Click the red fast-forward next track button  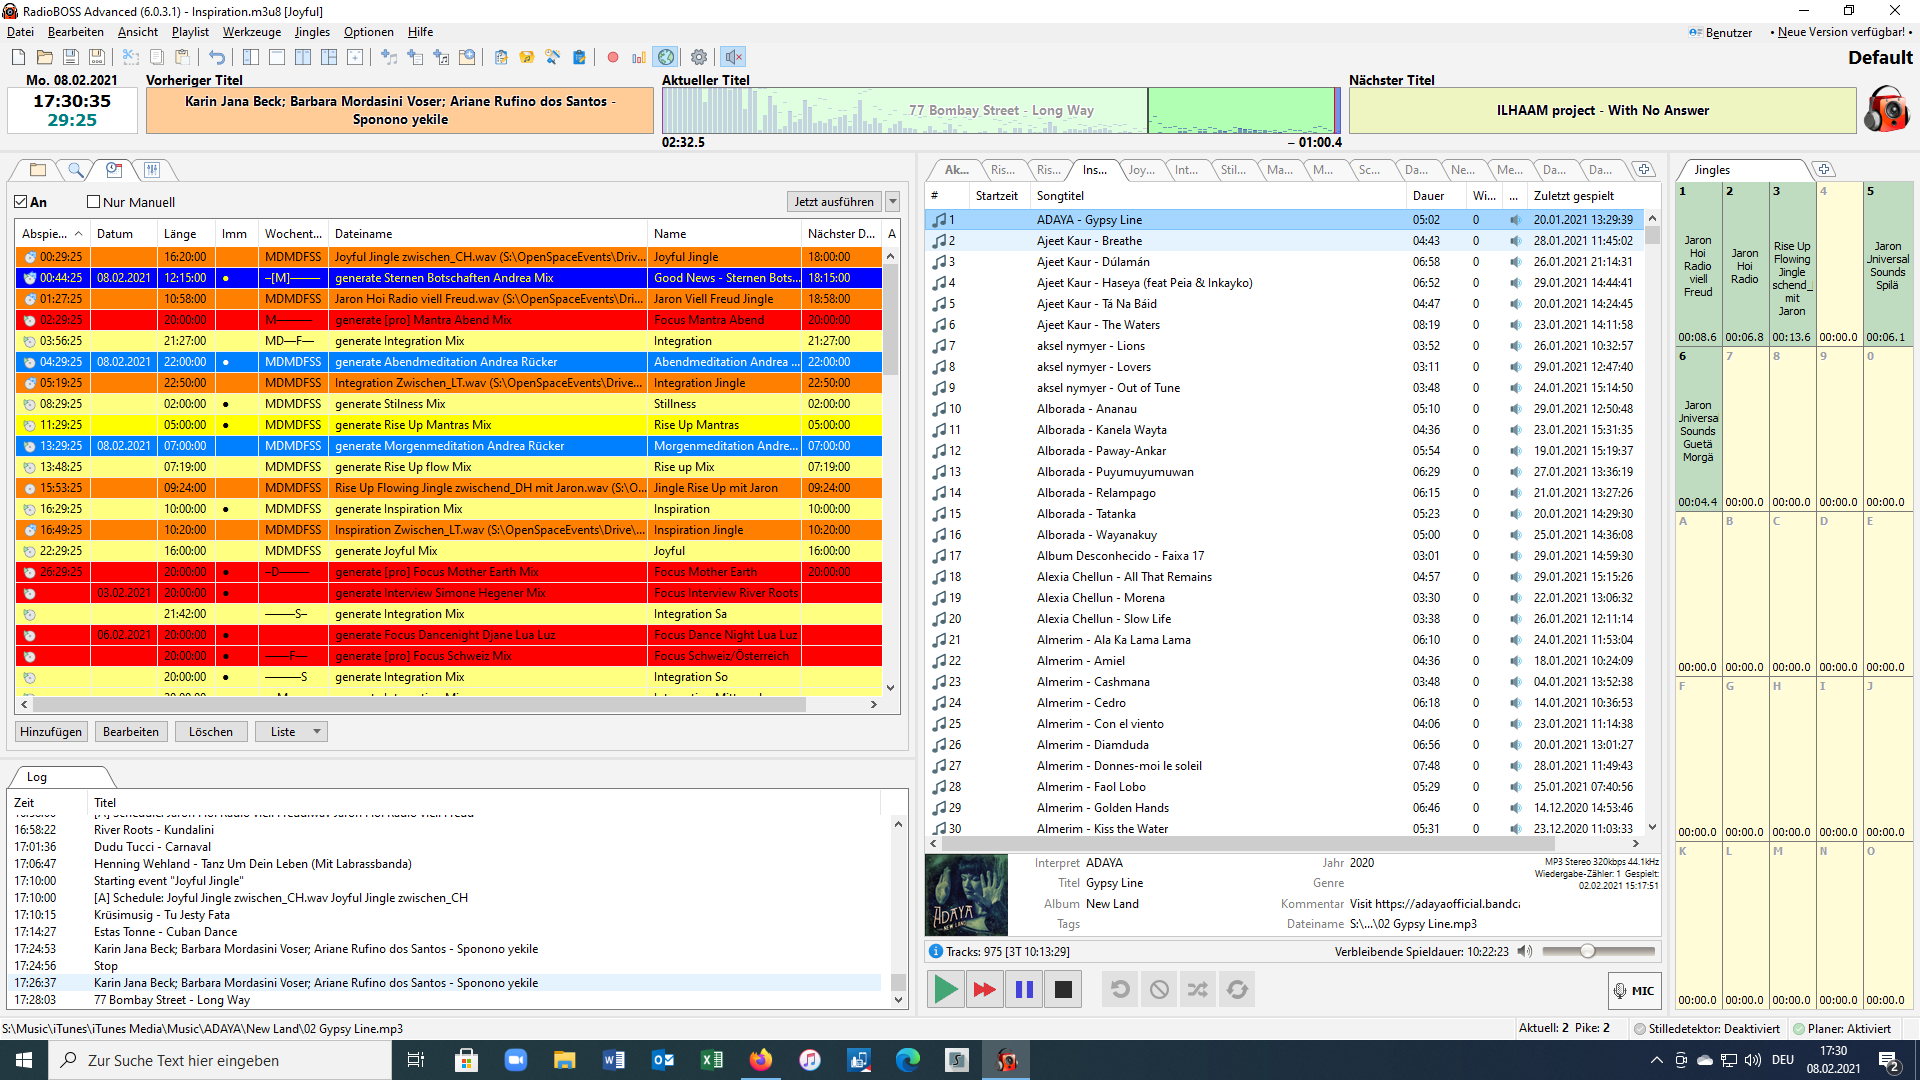pyautogui.click(x=984, y=990)
